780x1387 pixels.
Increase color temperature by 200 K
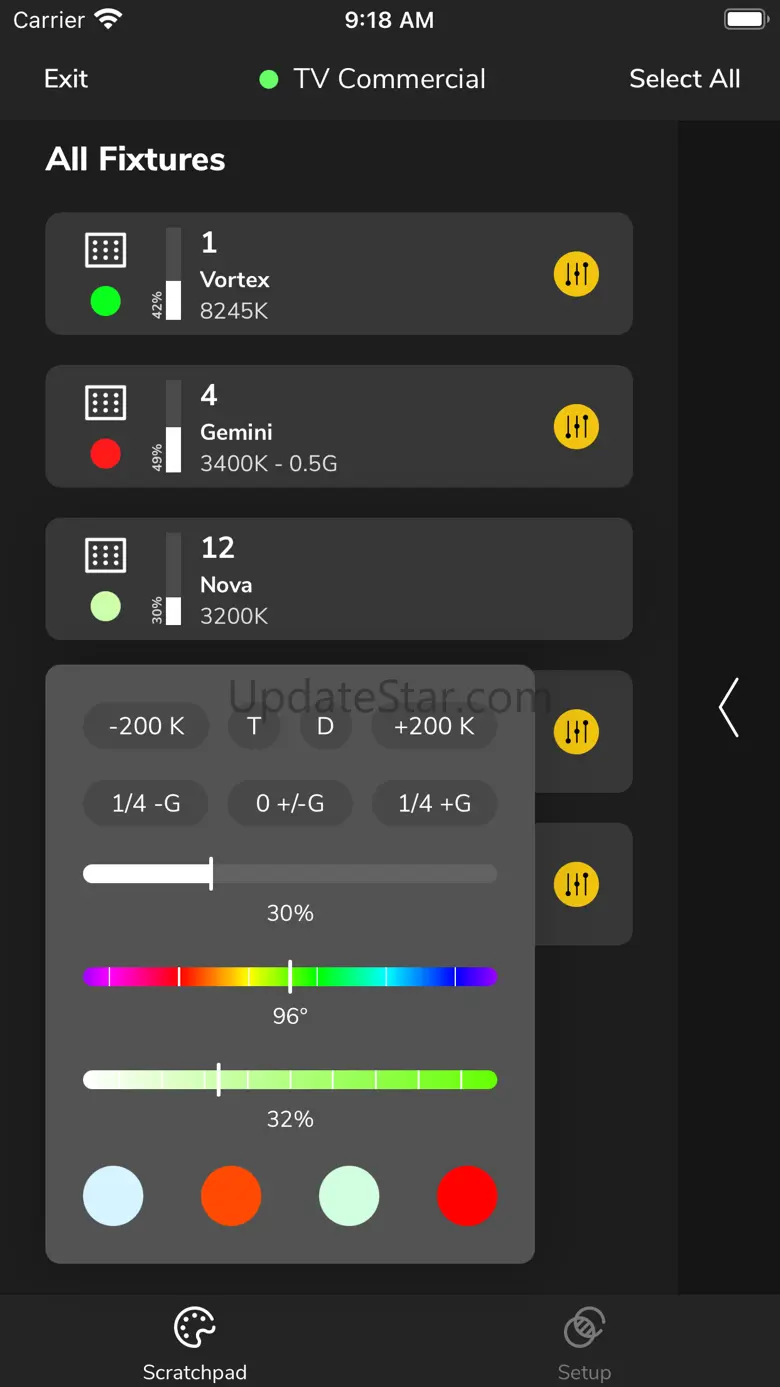(434, 726)
